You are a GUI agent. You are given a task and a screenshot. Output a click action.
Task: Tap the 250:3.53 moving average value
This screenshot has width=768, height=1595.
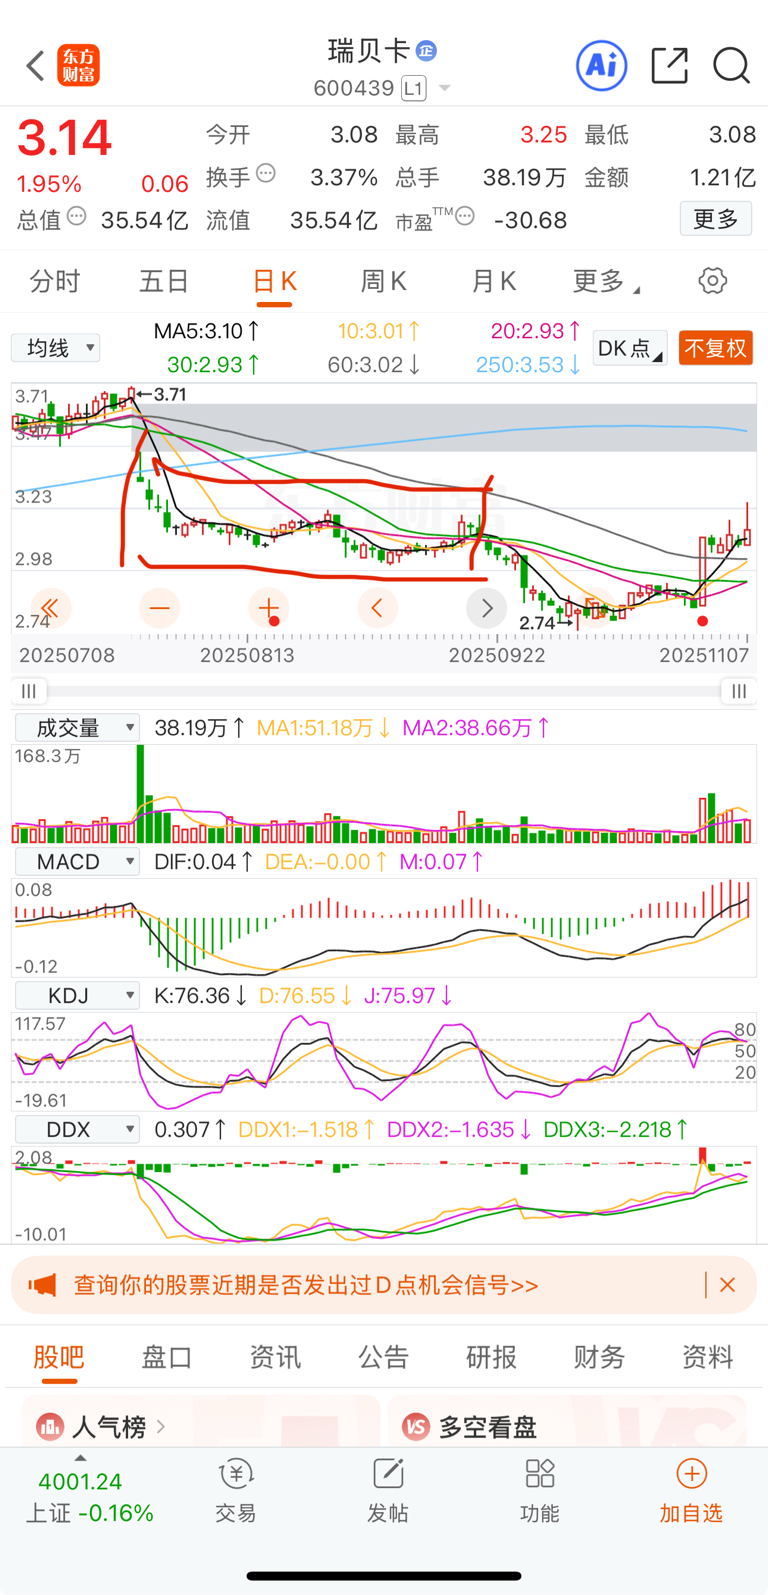coord(529,365)
